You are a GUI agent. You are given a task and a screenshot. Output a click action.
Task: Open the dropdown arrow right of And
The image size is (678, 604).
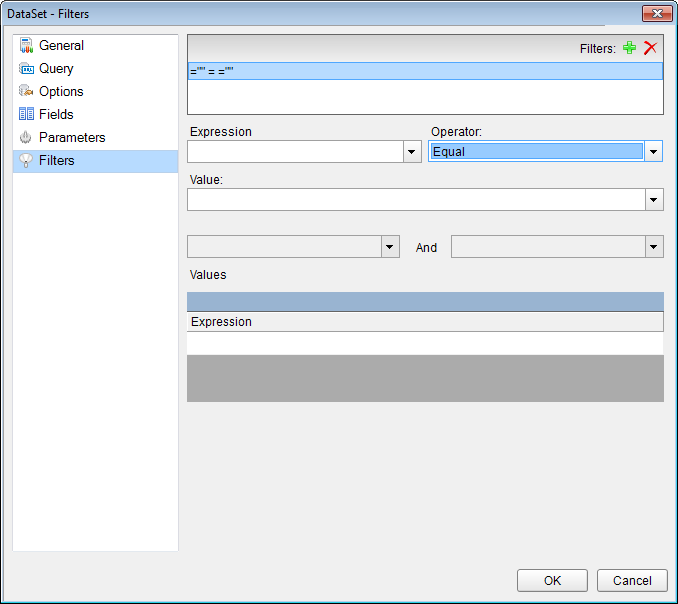pyautogui.click(x=654, y=247)
